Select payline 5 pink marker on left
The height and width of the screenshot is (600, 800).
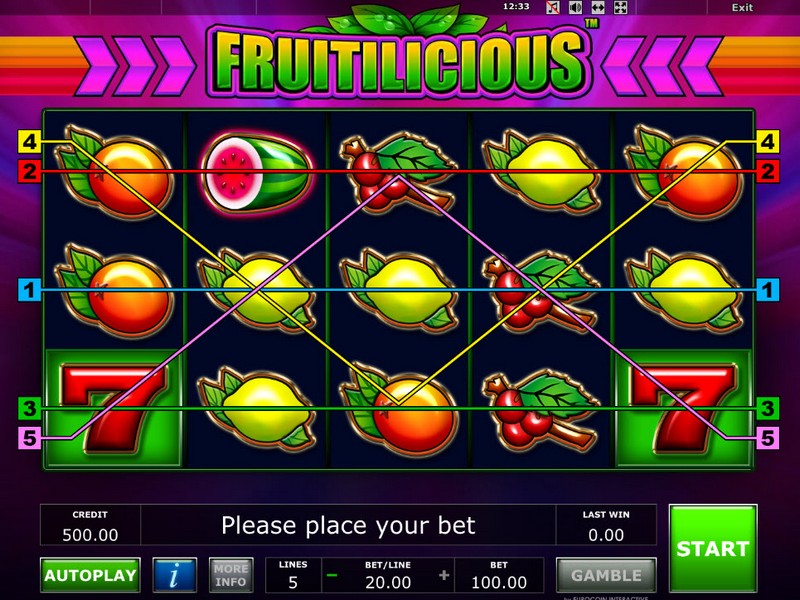(30, 438)
